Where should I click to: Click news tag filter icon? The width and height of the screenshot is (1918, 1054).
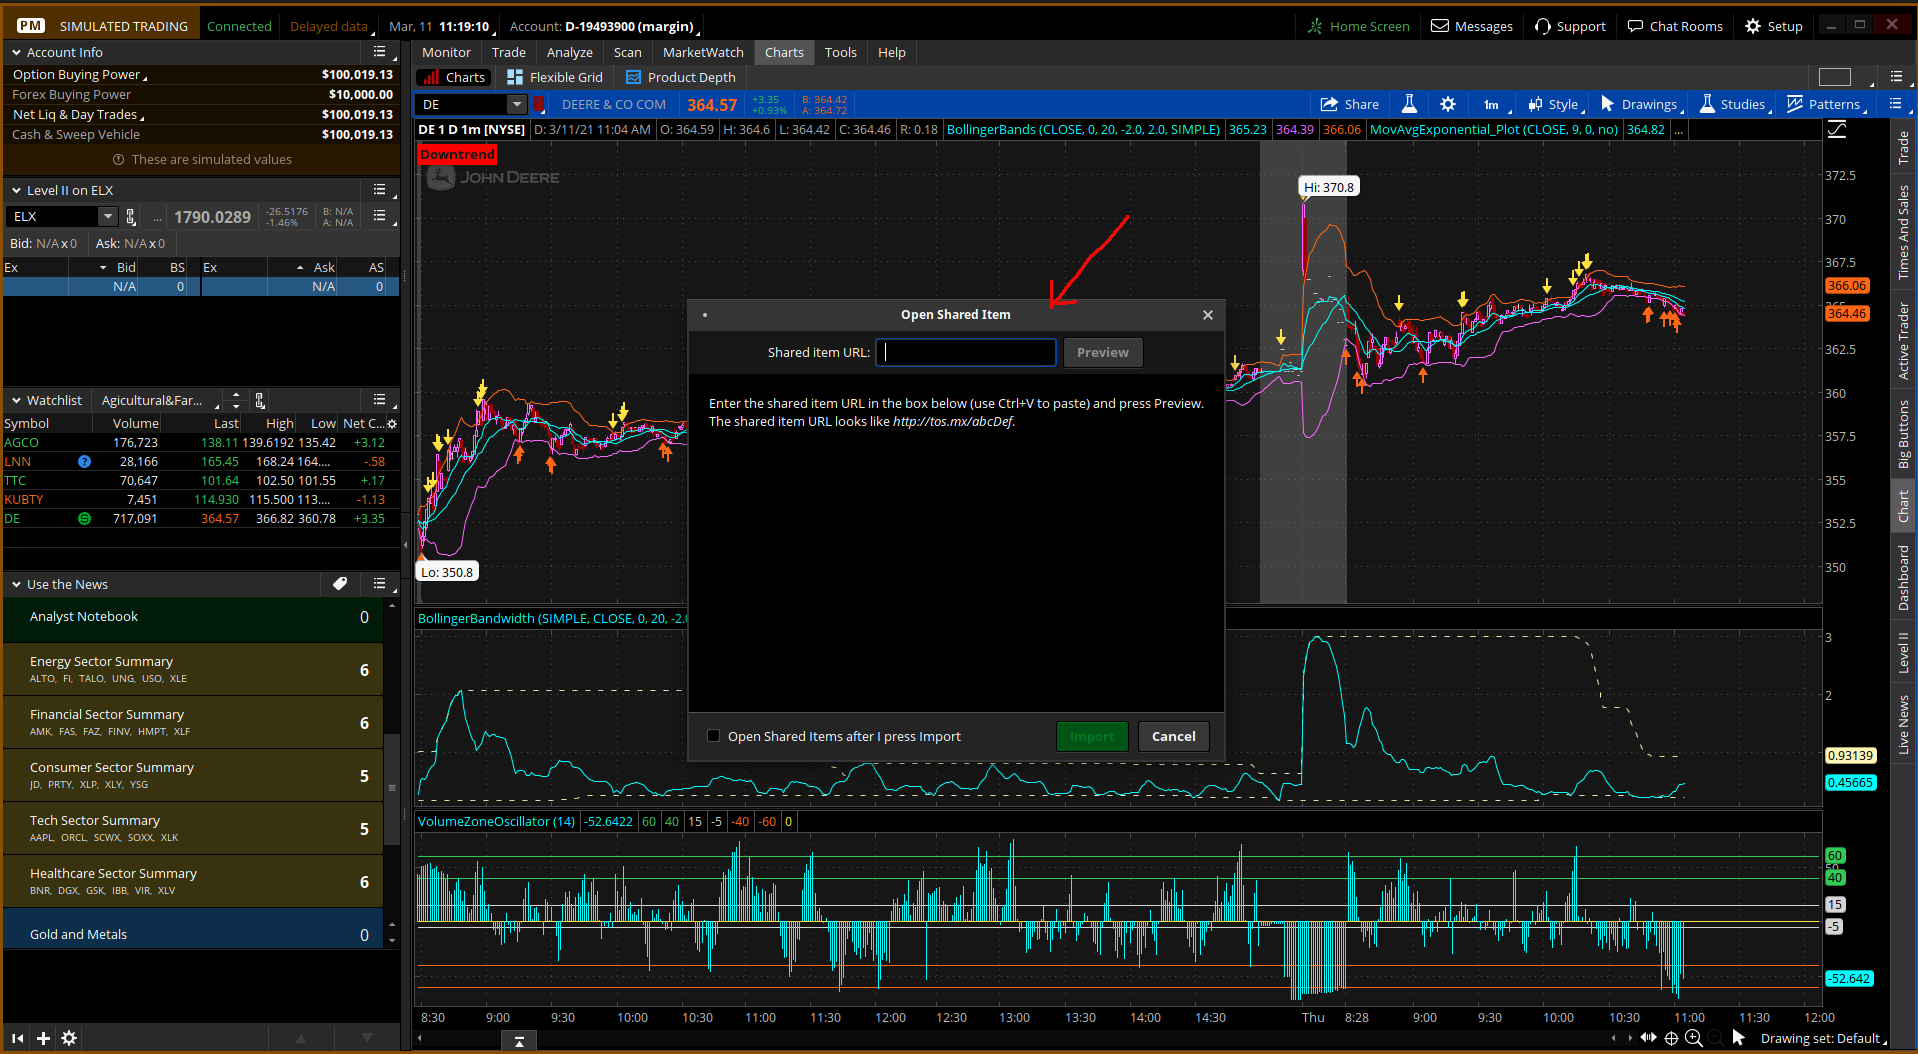coord(340,584)
